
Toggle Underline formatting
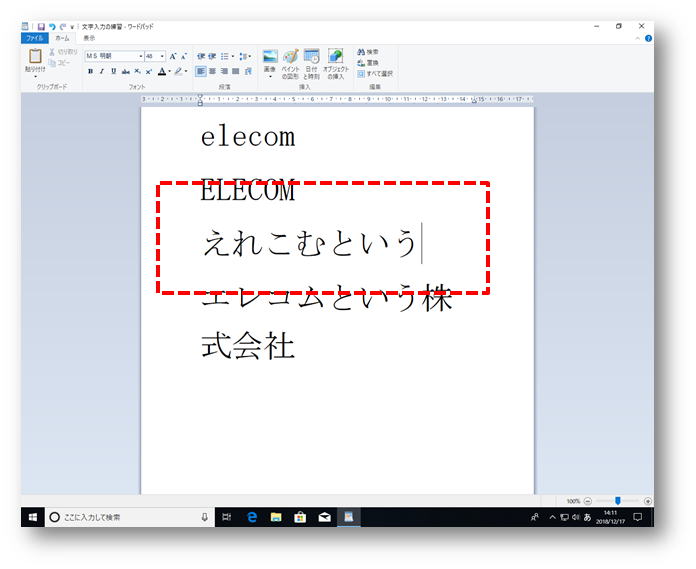(114, 71)
